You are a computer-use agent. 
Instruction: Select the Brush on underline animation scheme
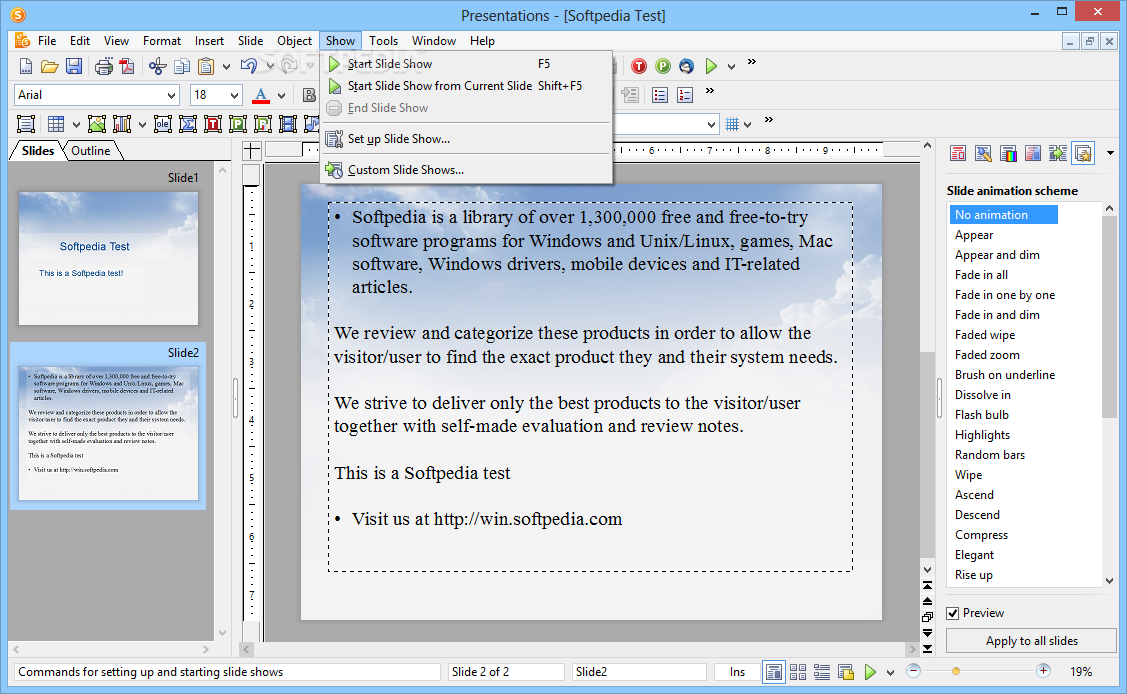(1005, 375)
